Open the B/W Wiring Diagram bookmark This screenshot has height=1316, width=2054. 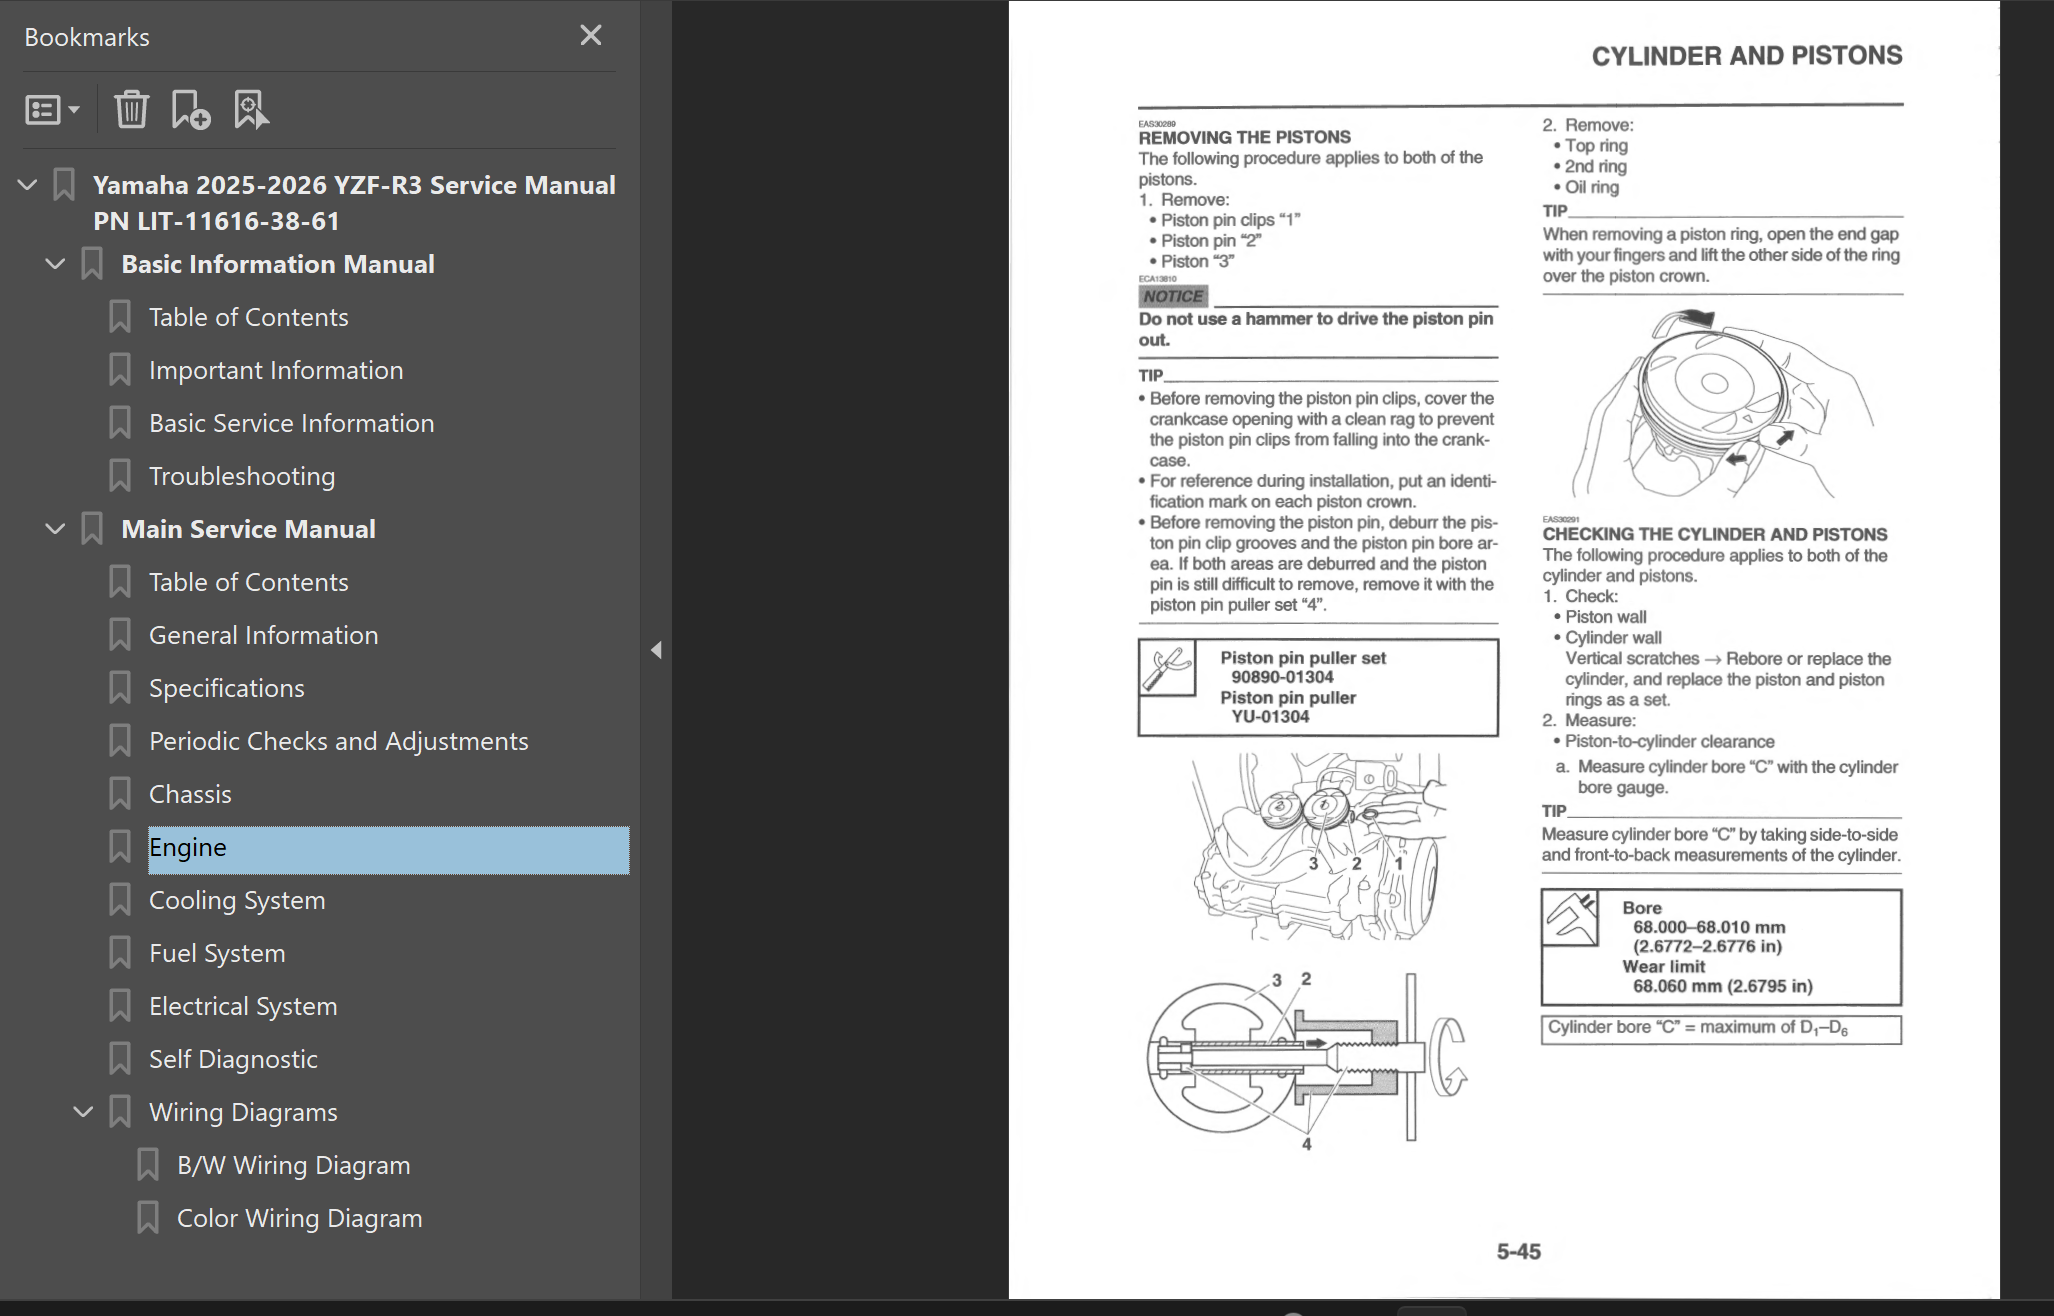point(294,1165)
